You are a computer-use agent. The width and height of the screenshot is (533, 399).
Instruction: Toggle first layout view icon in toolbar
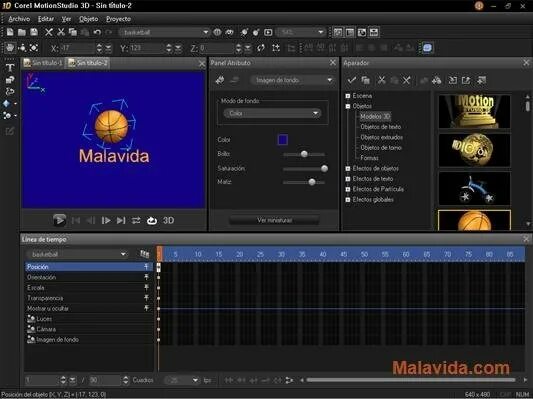(x=338, y=32)
